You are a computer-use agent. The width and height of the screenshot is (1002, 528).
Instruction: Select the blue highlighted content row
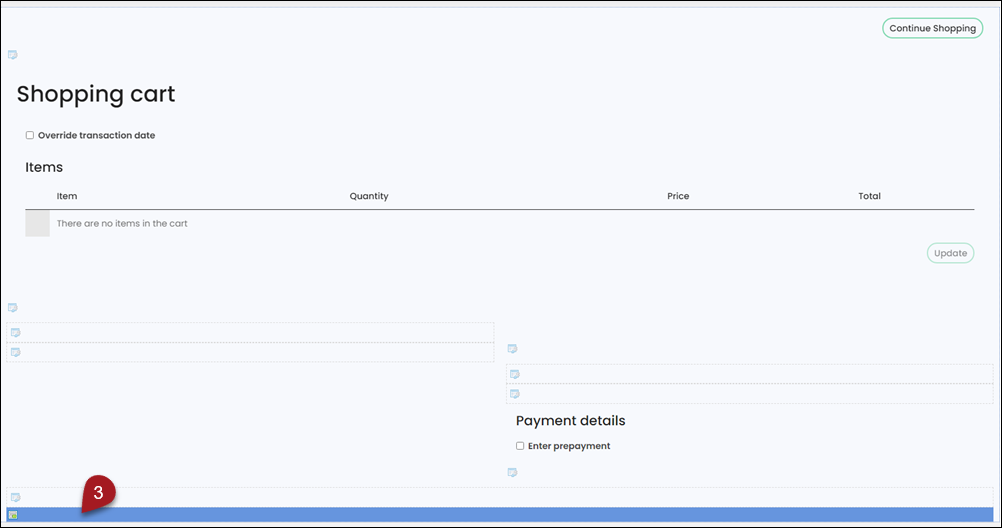tap(500, 515)
